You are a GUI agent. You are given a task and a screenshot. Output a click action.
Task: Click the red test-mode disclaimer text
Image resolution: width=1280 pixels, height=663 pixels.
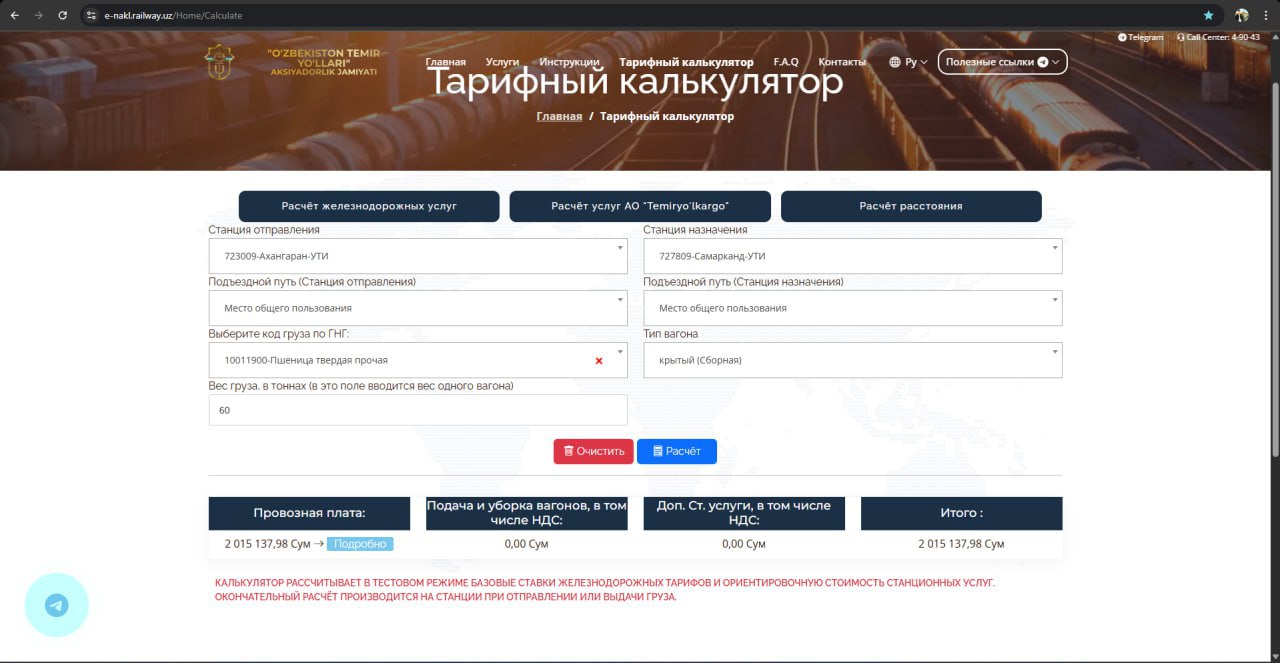pos(605,589)
